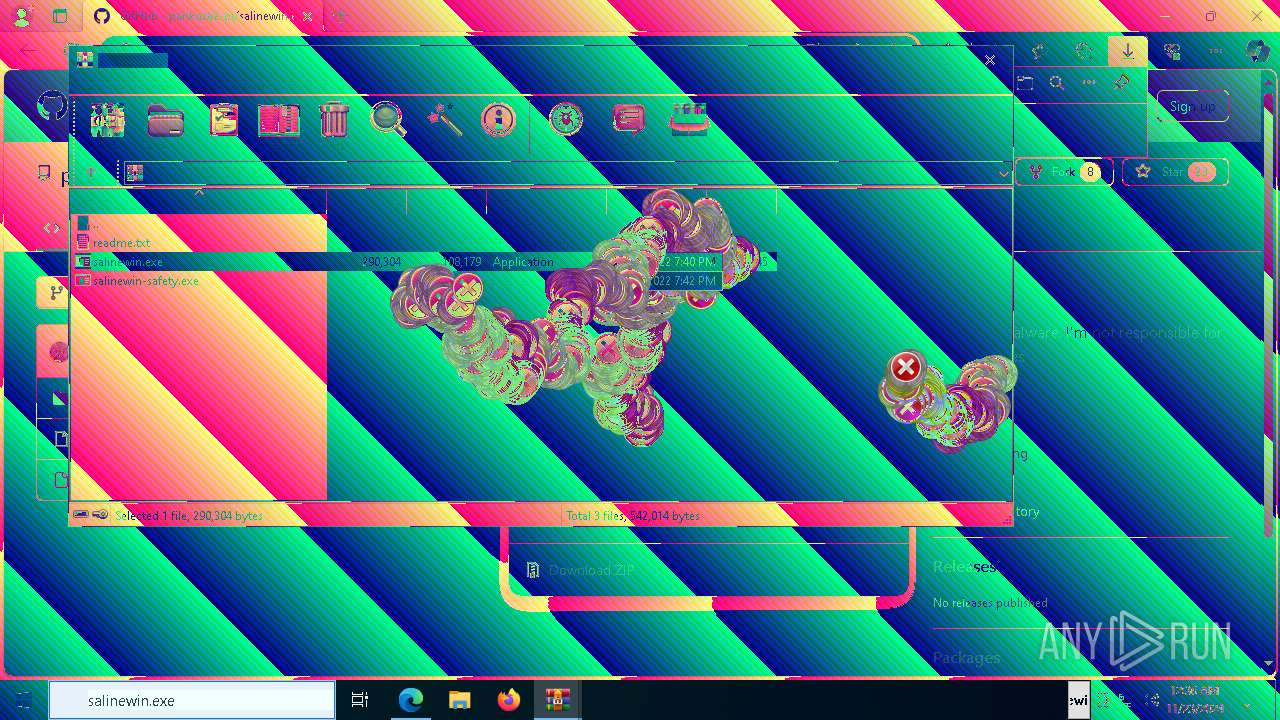Viewport: 1280px width, 720px height.
Task: Click the Comment speech bubble icon in WinRAR
Action: [x=628, y=120]
